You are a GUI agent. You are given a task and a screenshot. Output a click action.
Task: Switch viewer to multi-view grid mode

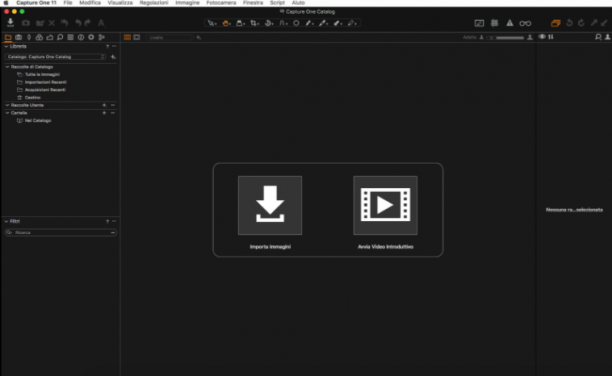127,37
